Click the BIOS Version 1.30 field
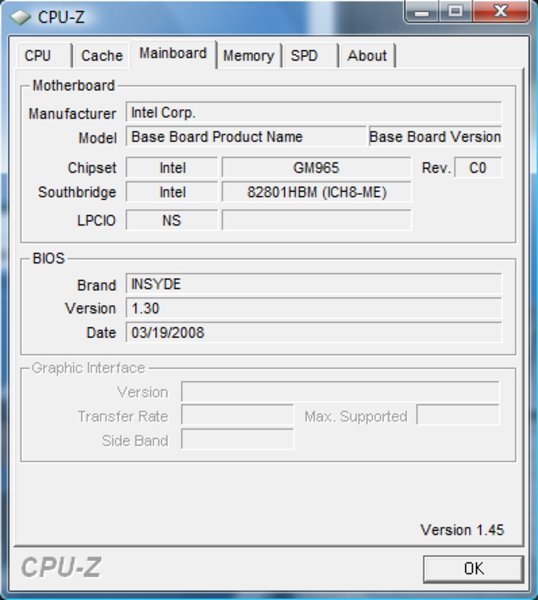The image size is (538, 600). [x=314, y=308]
